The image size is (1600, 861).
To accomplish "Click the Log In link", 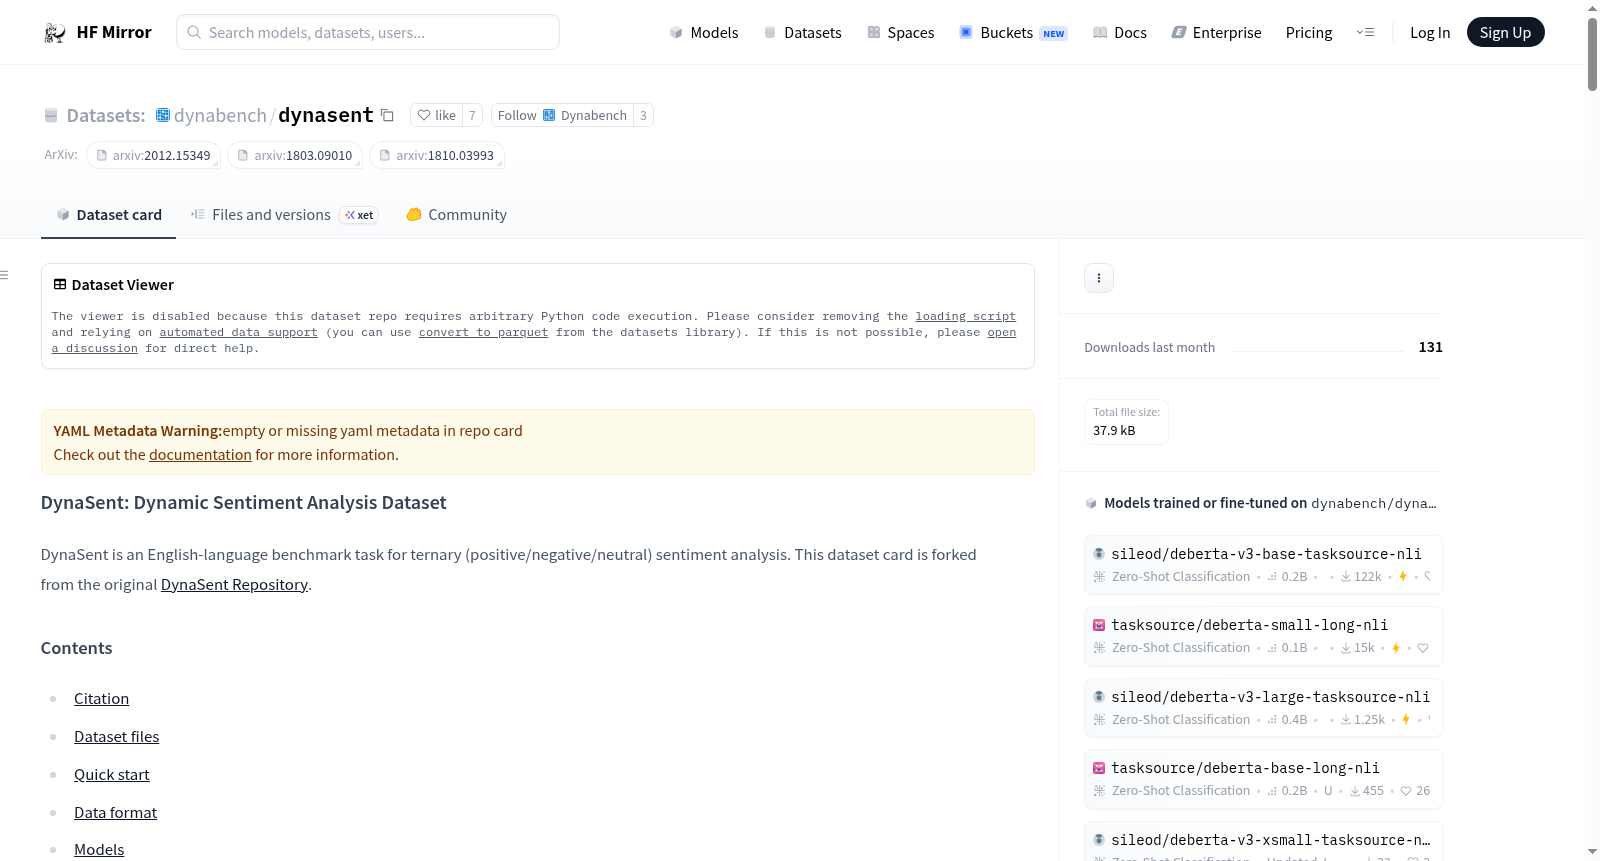I will pos(1430,32).
